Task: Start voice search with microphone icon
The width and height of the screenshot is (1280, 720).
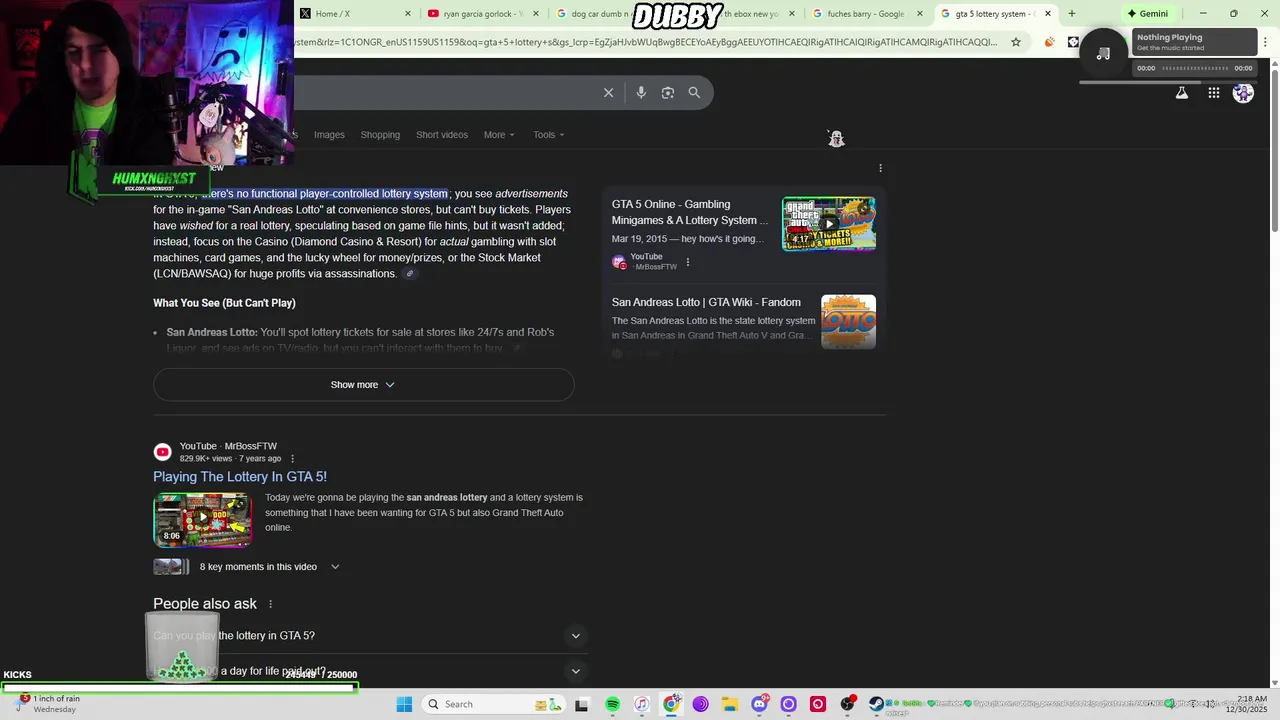Action: pyautogui.click(x=641, y=92)
